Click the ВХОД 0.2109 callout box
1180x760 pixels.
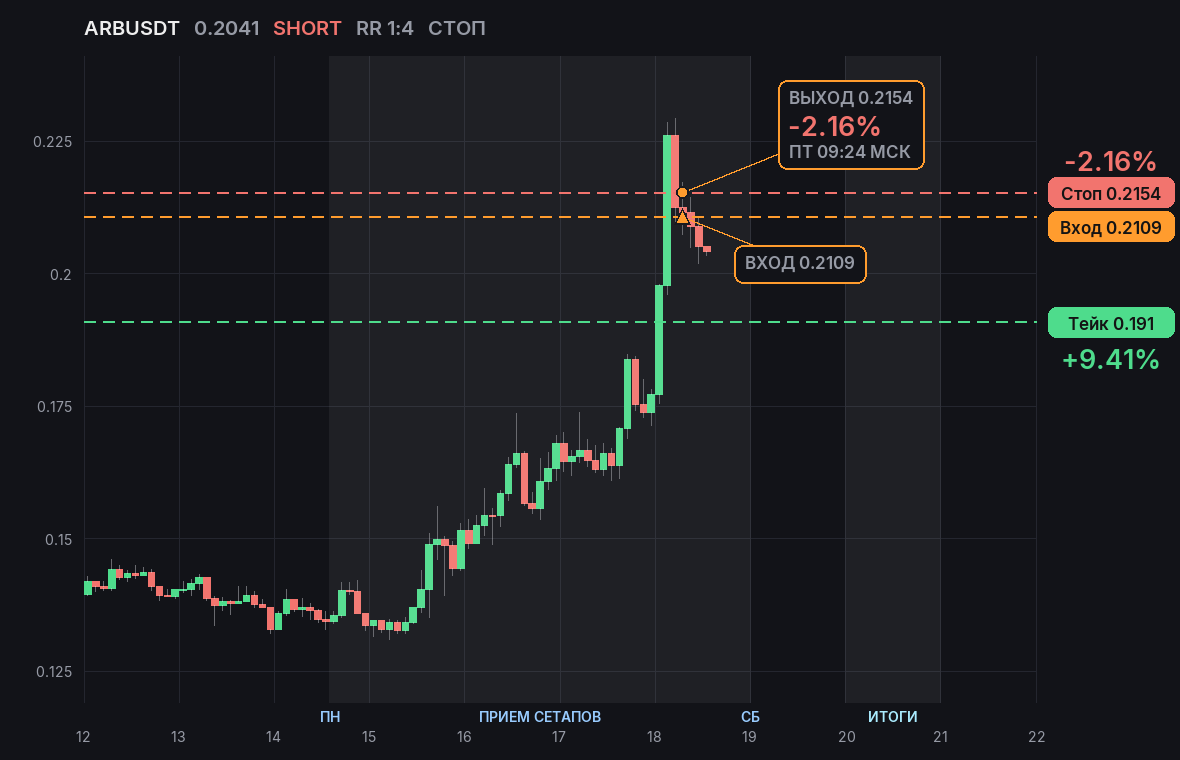point(800,264)
